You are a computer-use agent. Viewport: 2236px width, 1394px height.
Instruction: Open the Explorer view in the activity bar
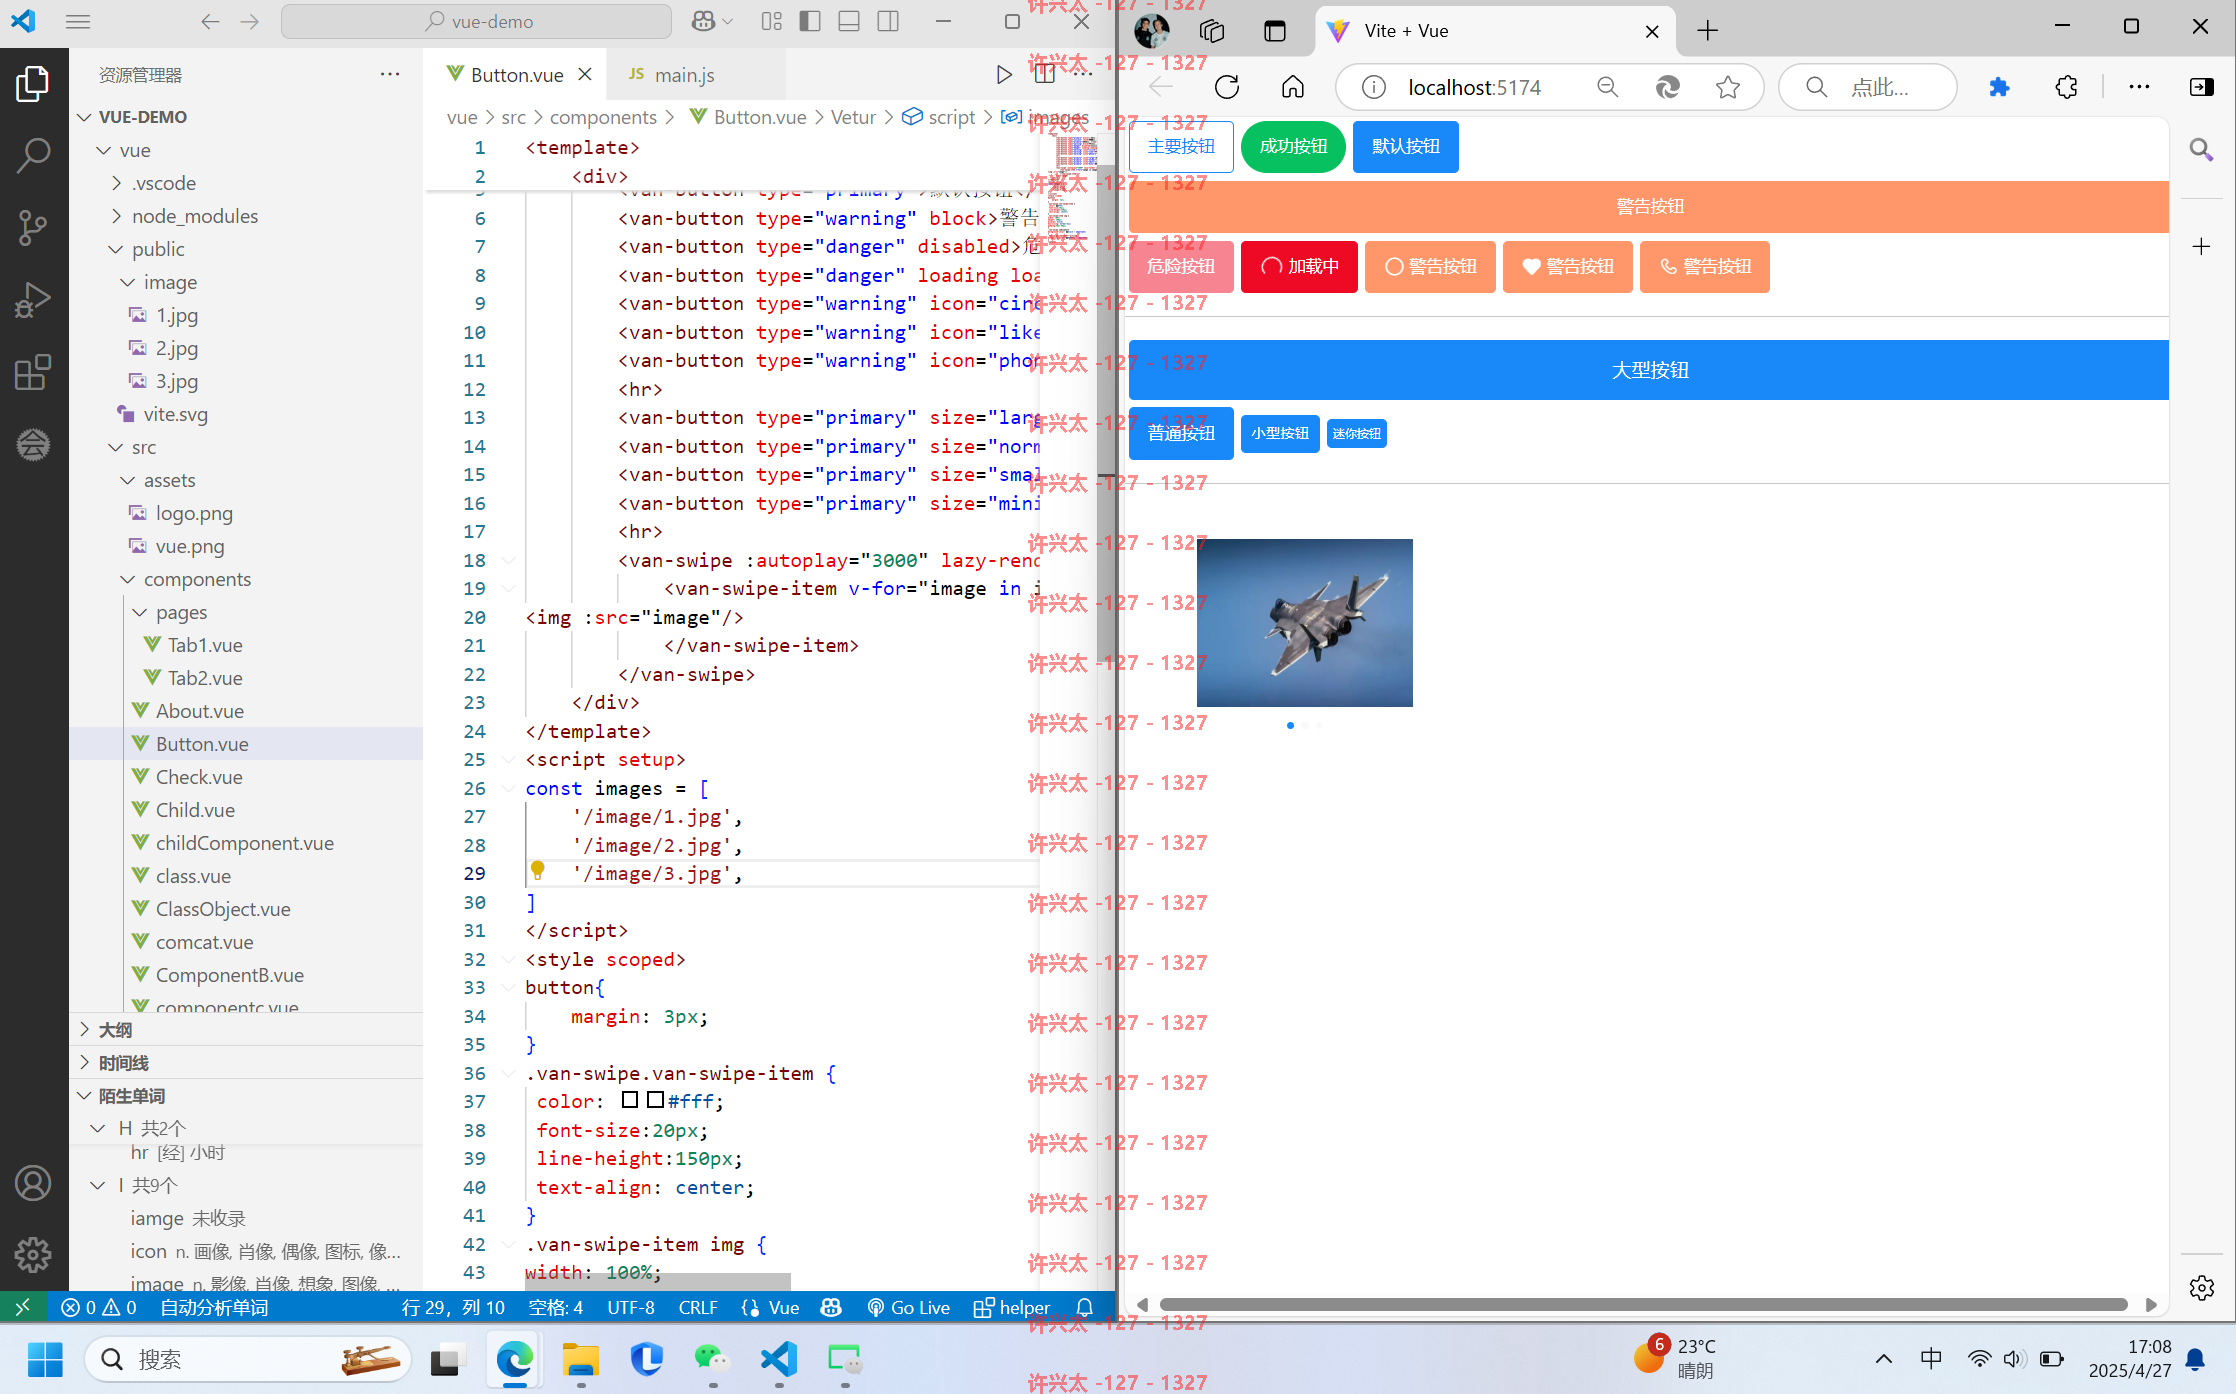(x=33, y=84)
